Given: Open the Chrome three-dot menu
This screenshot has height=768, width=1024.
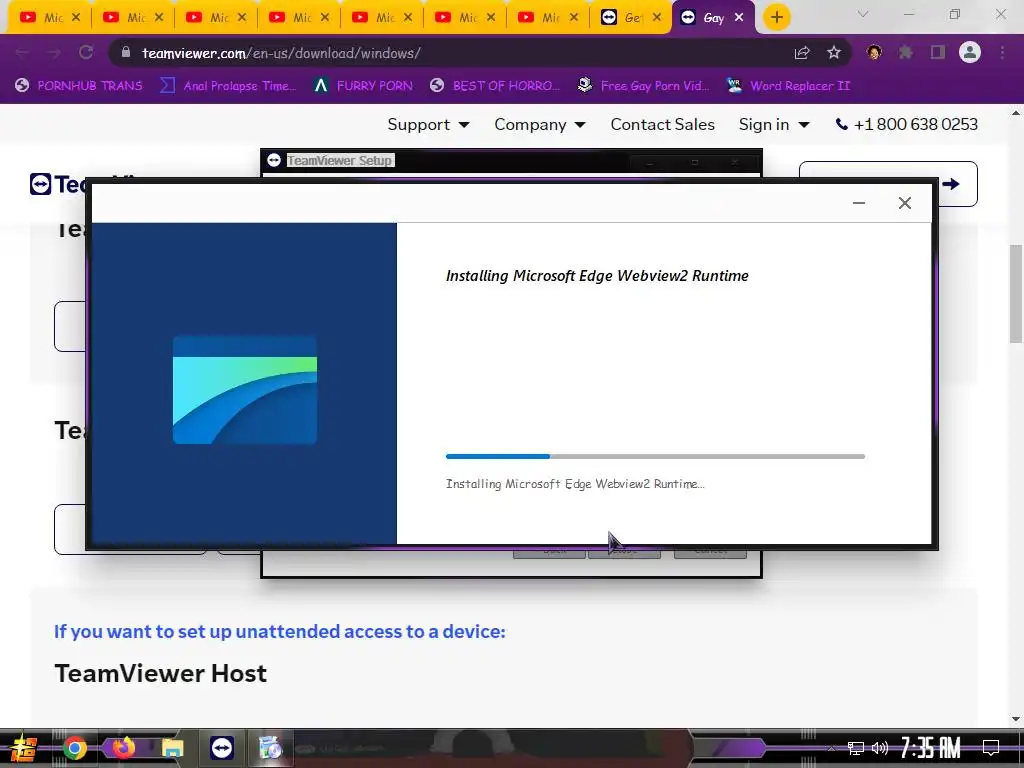Looking at the screenshot, I should coord(1002,52).
